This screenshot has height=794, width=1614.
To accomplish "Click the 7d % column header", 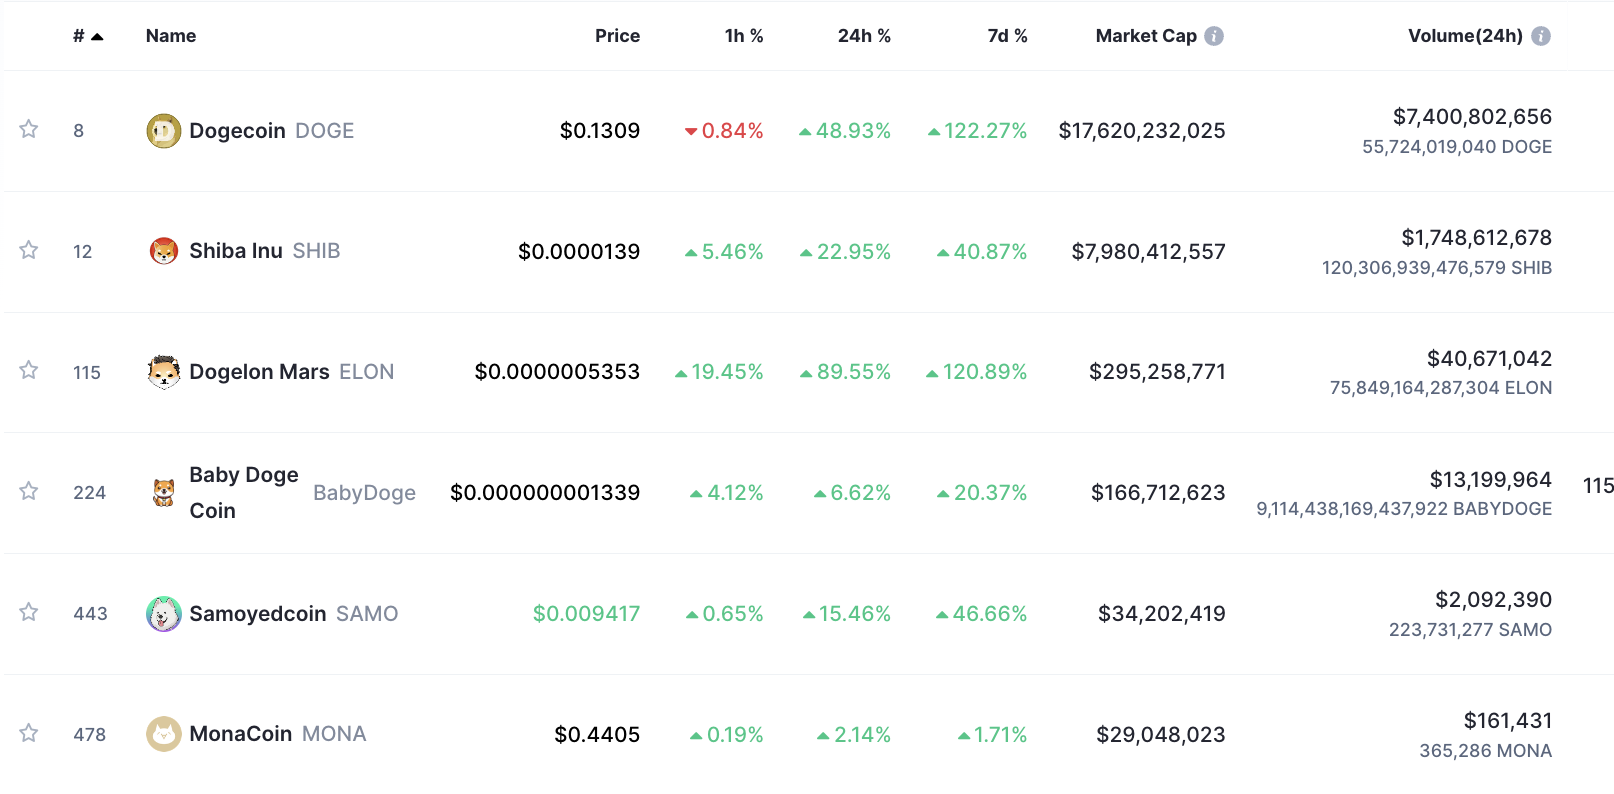I will [x=1007, y=36].
